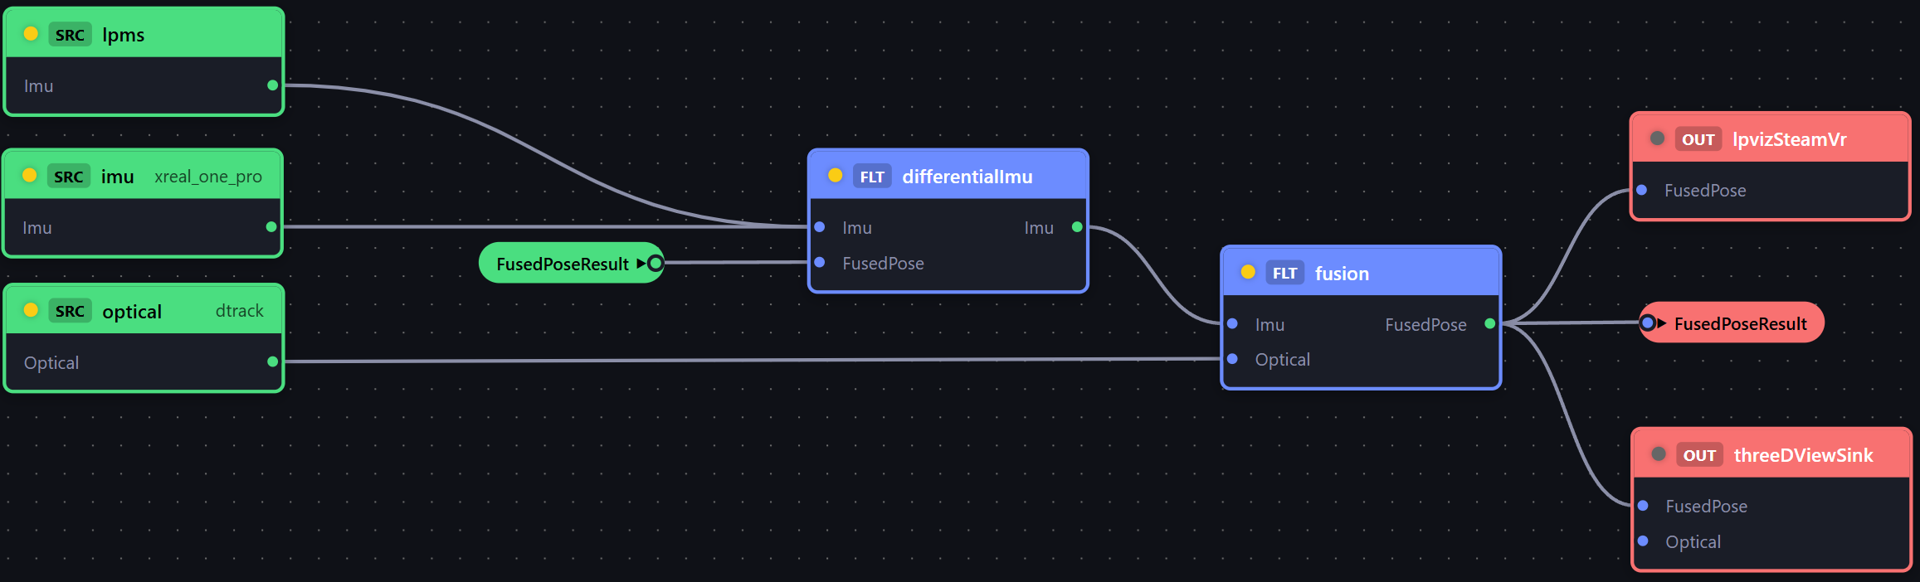Click the Imu output port of differentialImu
The height and width of the screenshot is (582, 1920).
coord(1077,228)
